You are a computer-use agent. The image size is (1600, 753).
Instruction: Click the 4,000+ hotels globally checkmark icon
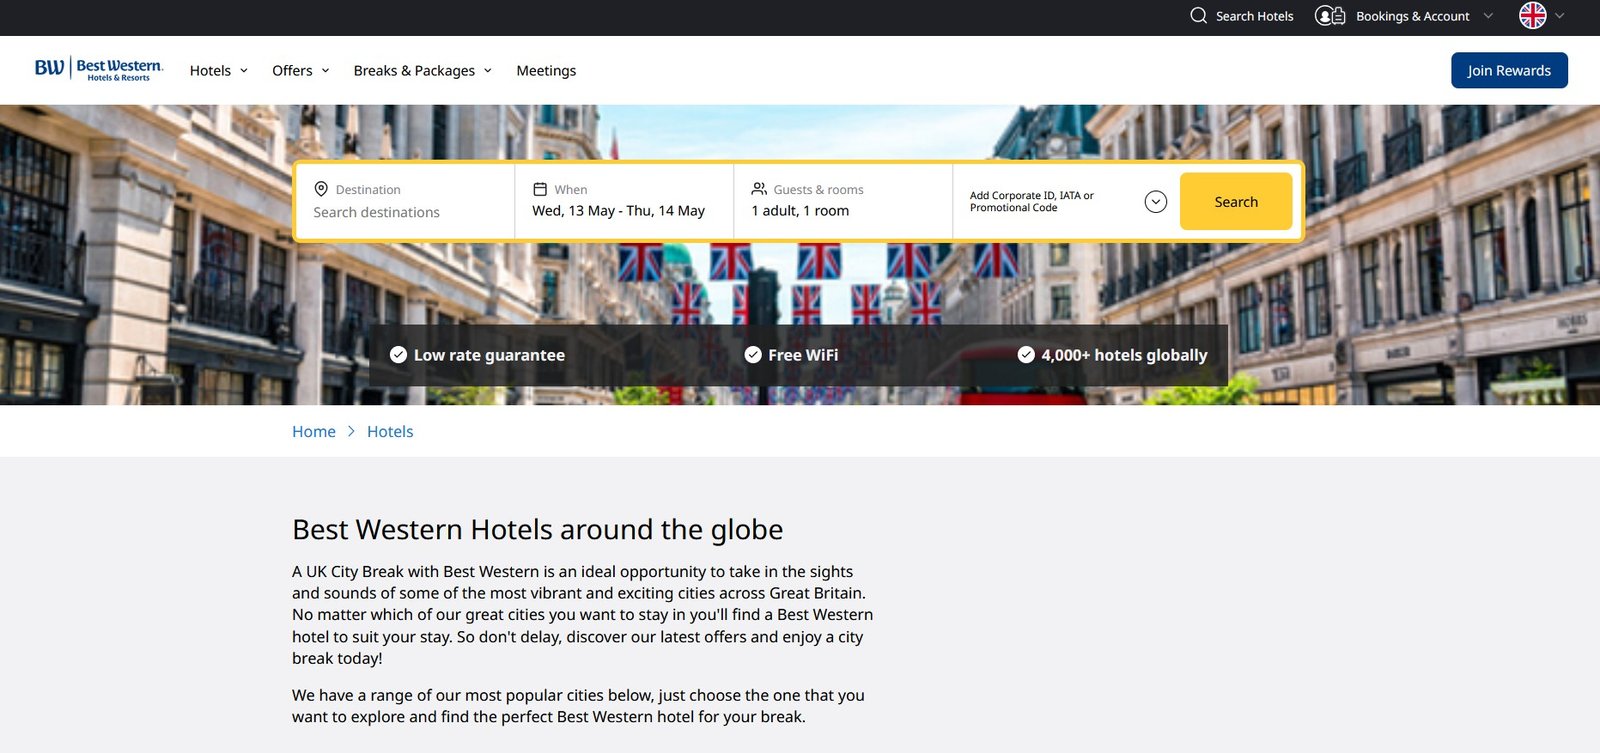1026,355
